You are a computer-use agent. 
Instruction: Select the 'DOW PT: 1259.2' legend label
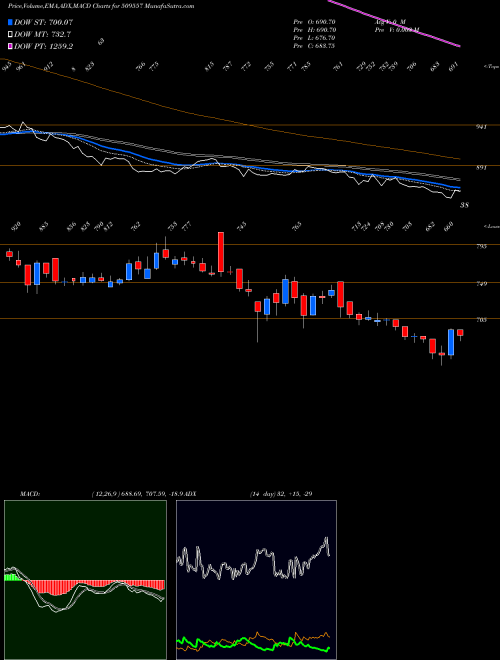(x=43, y=46)
